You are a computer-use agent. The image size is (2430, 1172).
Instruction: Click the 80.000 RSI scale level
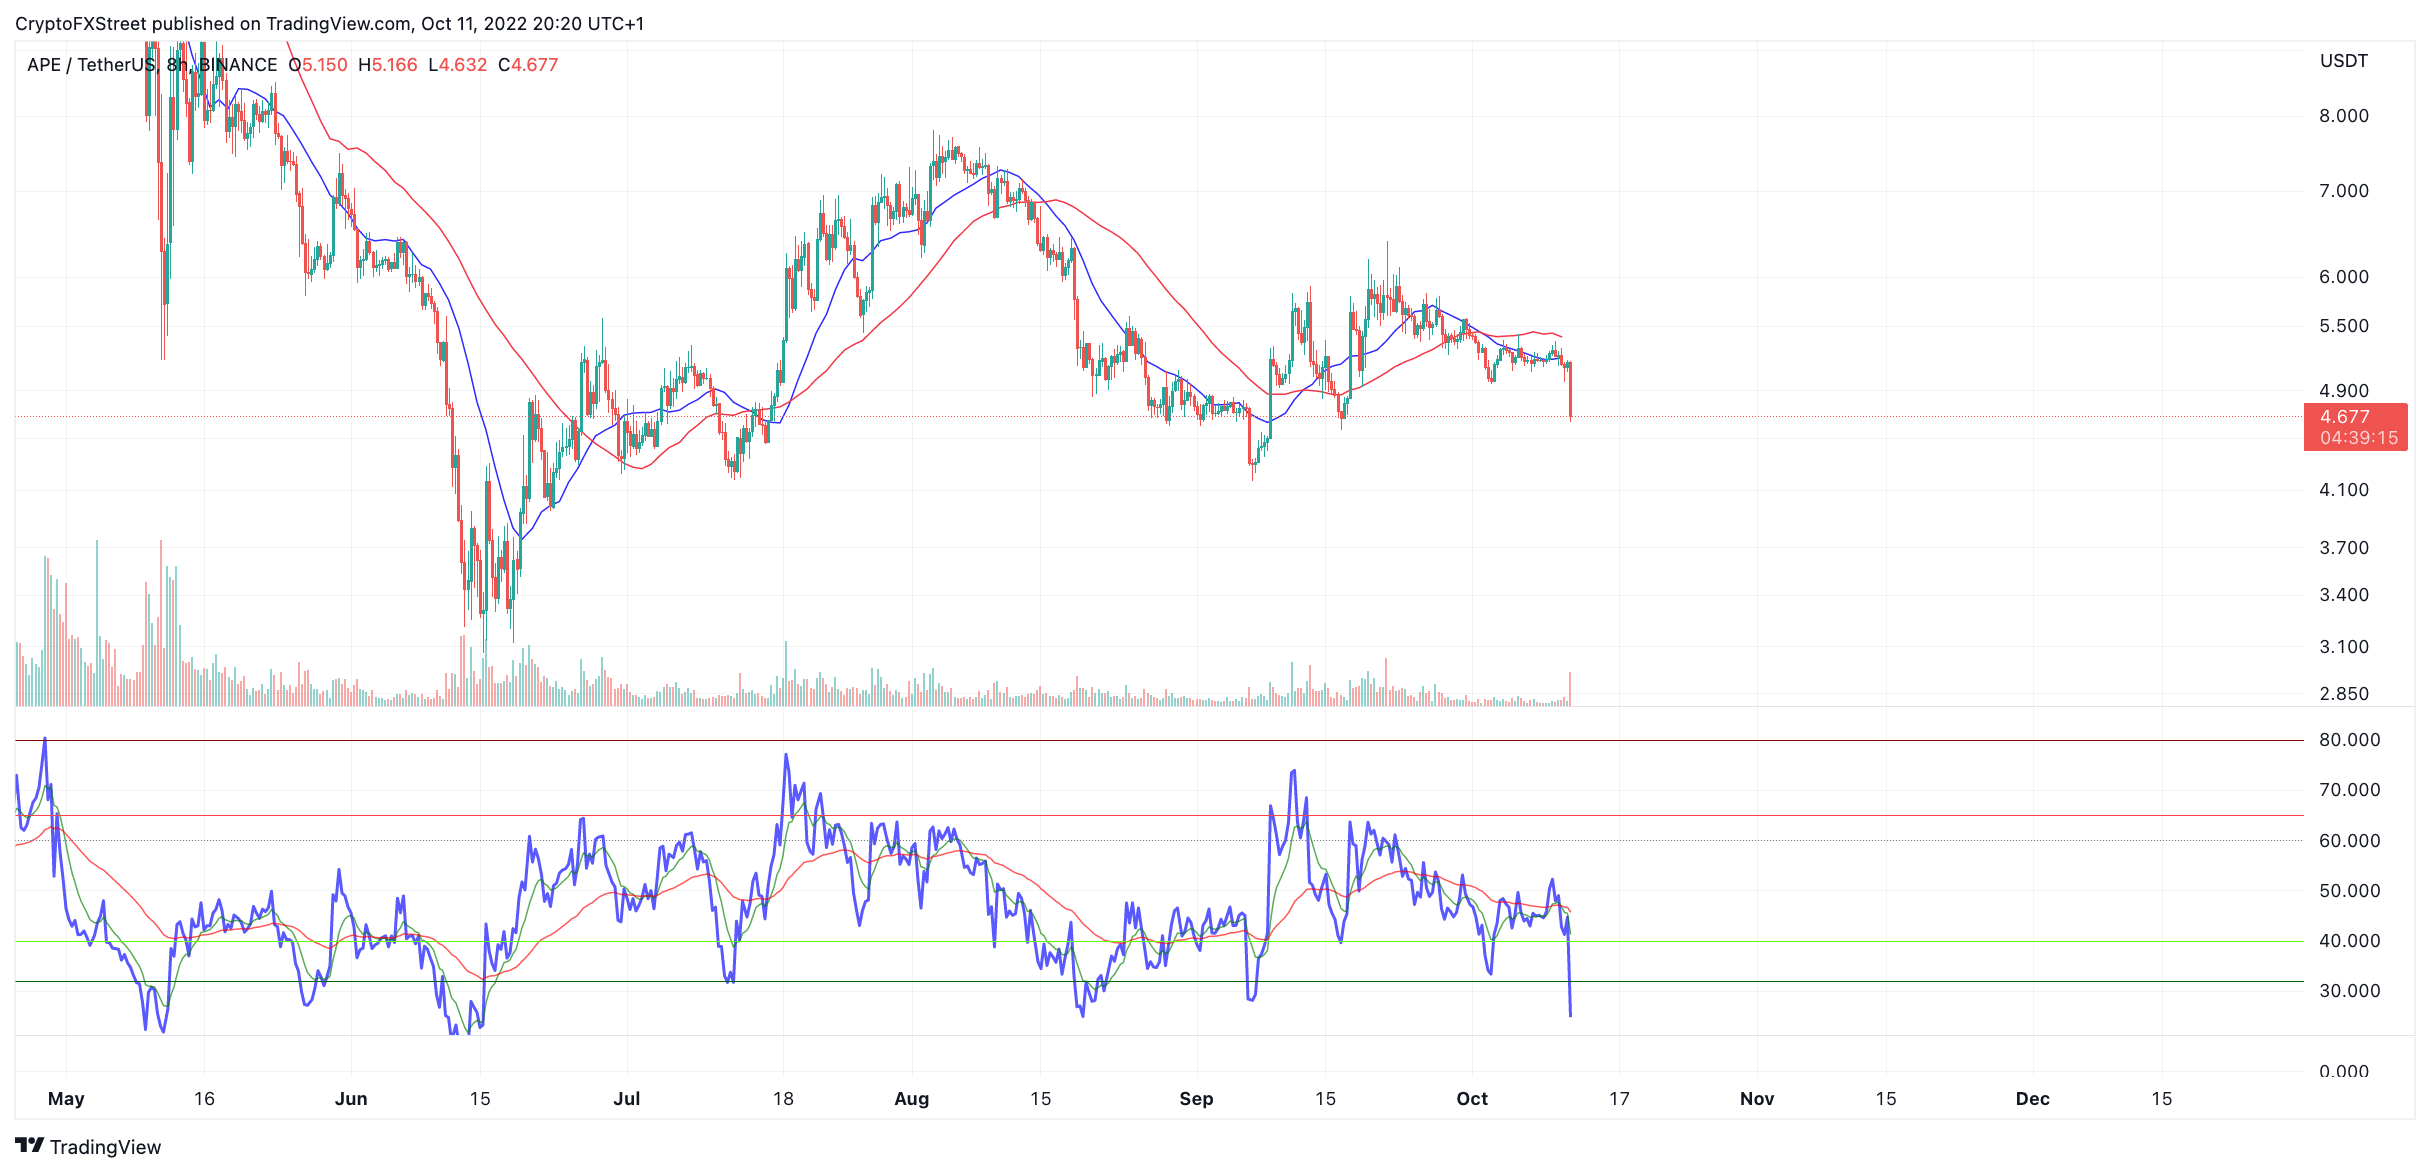click(2350, 740)
